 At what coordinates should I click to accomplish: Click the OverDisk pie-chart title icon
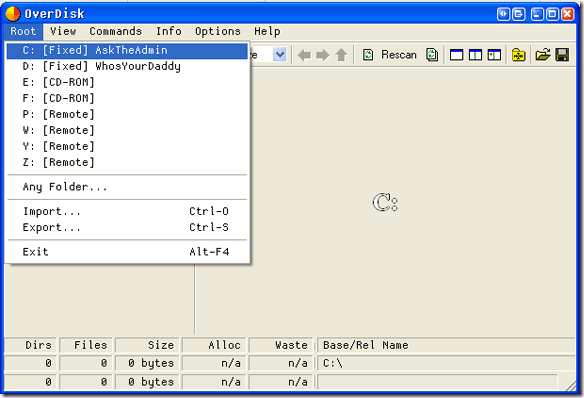coord(13,14)
